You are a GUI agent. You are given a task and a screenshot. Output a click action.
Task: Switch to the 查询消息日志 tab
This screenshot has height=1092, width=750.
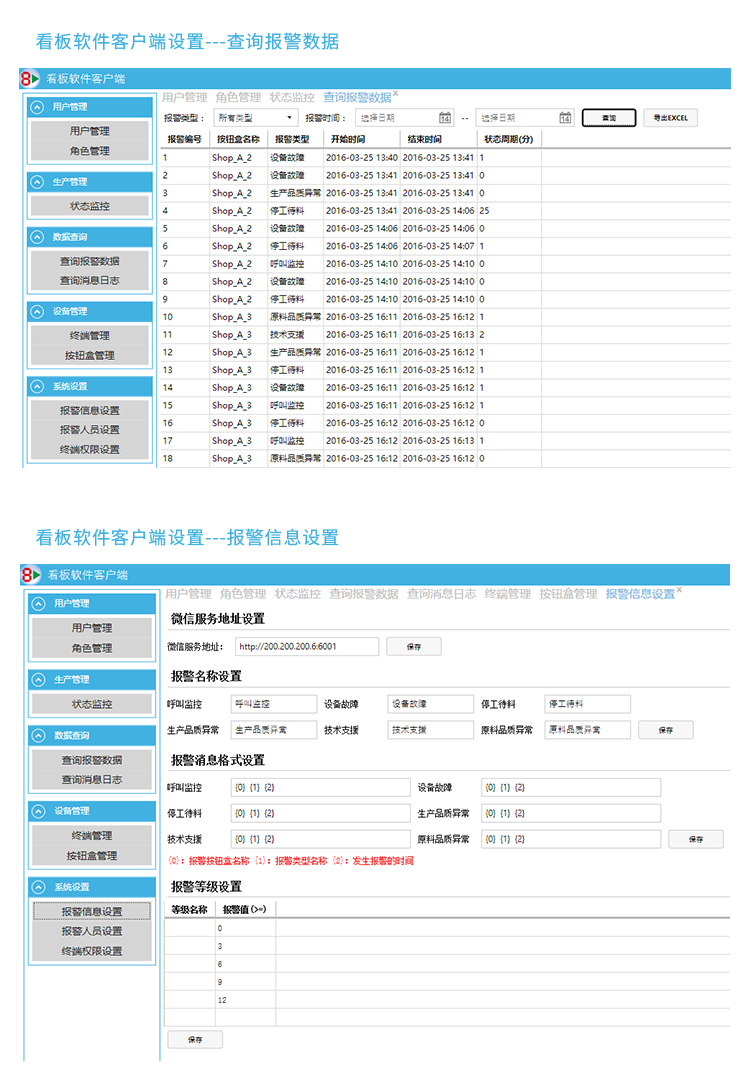(x=441, y=594)
